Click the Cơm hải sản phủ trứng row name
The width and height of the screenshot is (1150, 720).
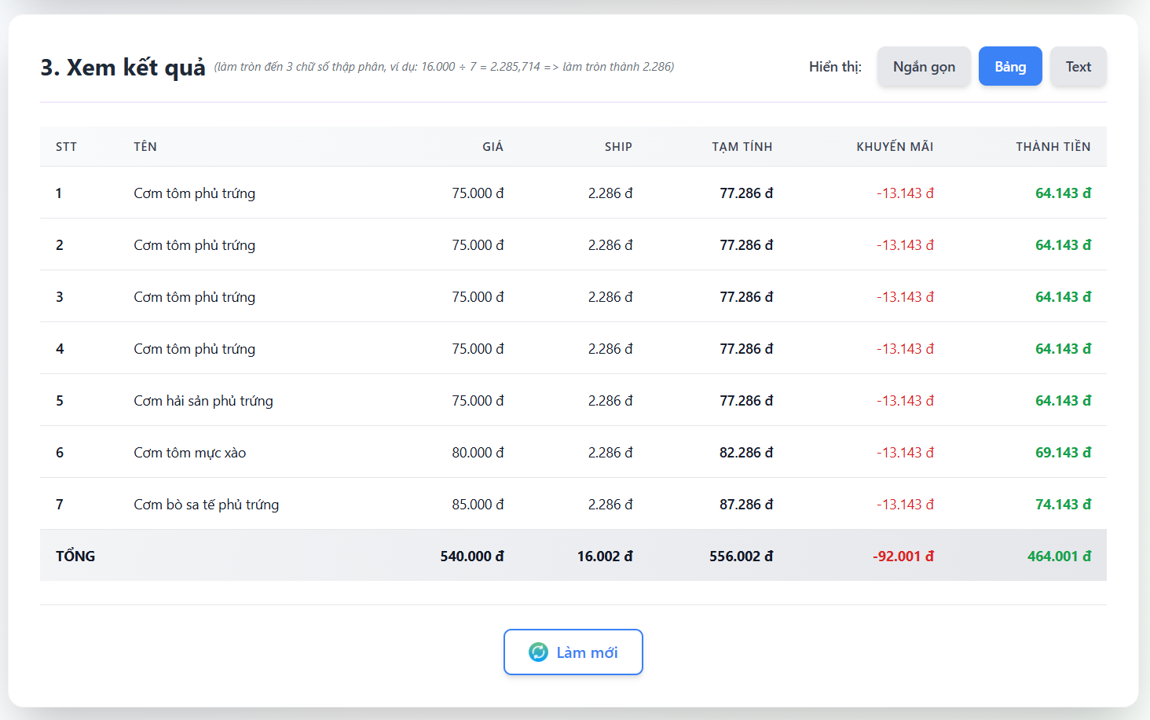click(203, 401)
